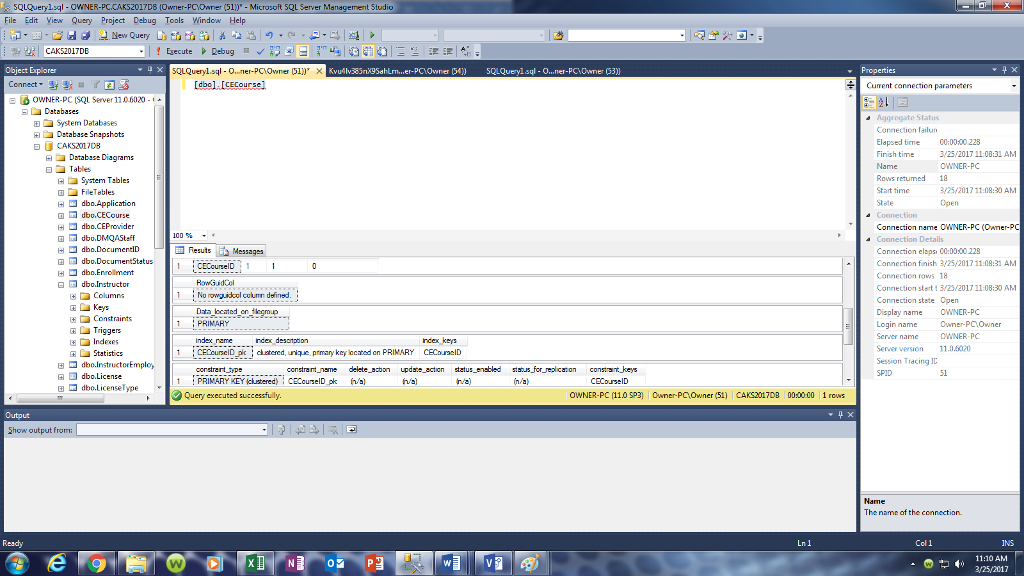Click the Comment Out Selected Lines icon

coord(401,49)
